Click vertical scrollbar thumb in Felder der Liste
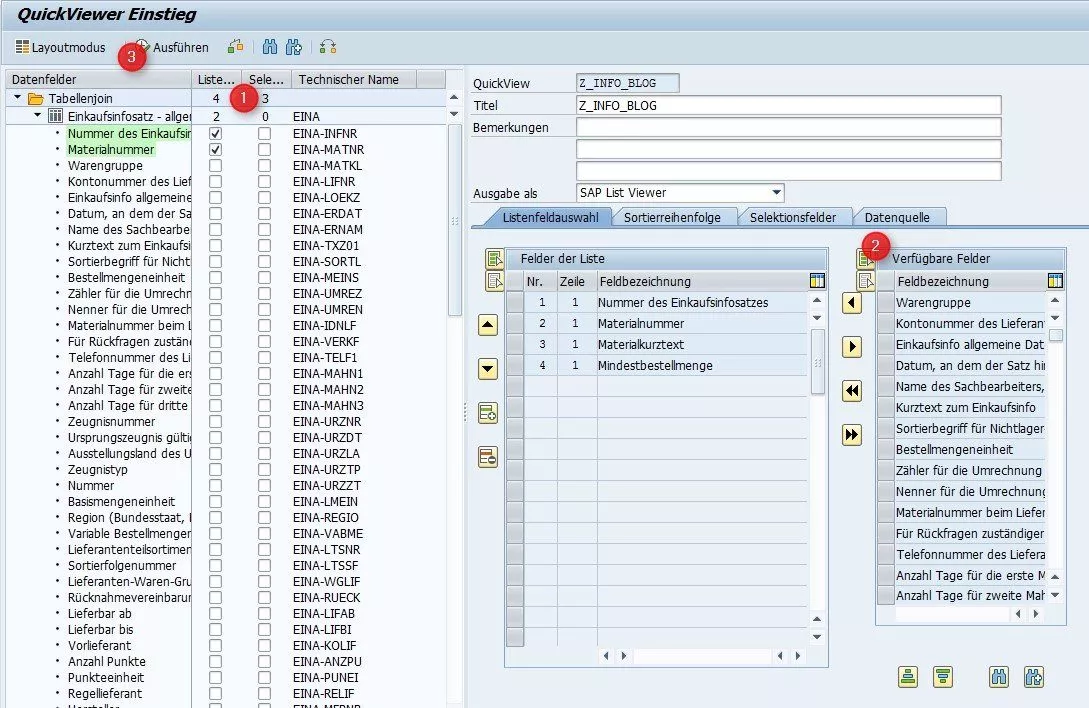 (817, 361)
